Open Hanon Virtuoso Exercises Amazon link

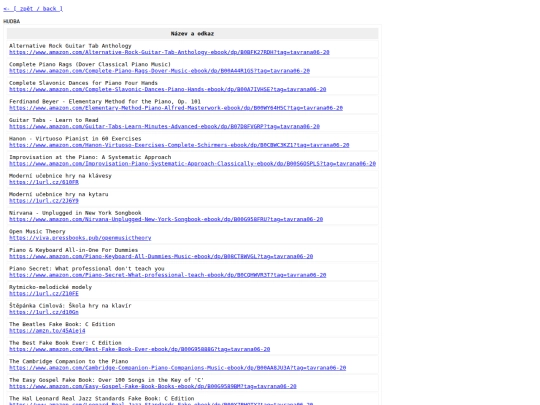[x=179, y=145]
